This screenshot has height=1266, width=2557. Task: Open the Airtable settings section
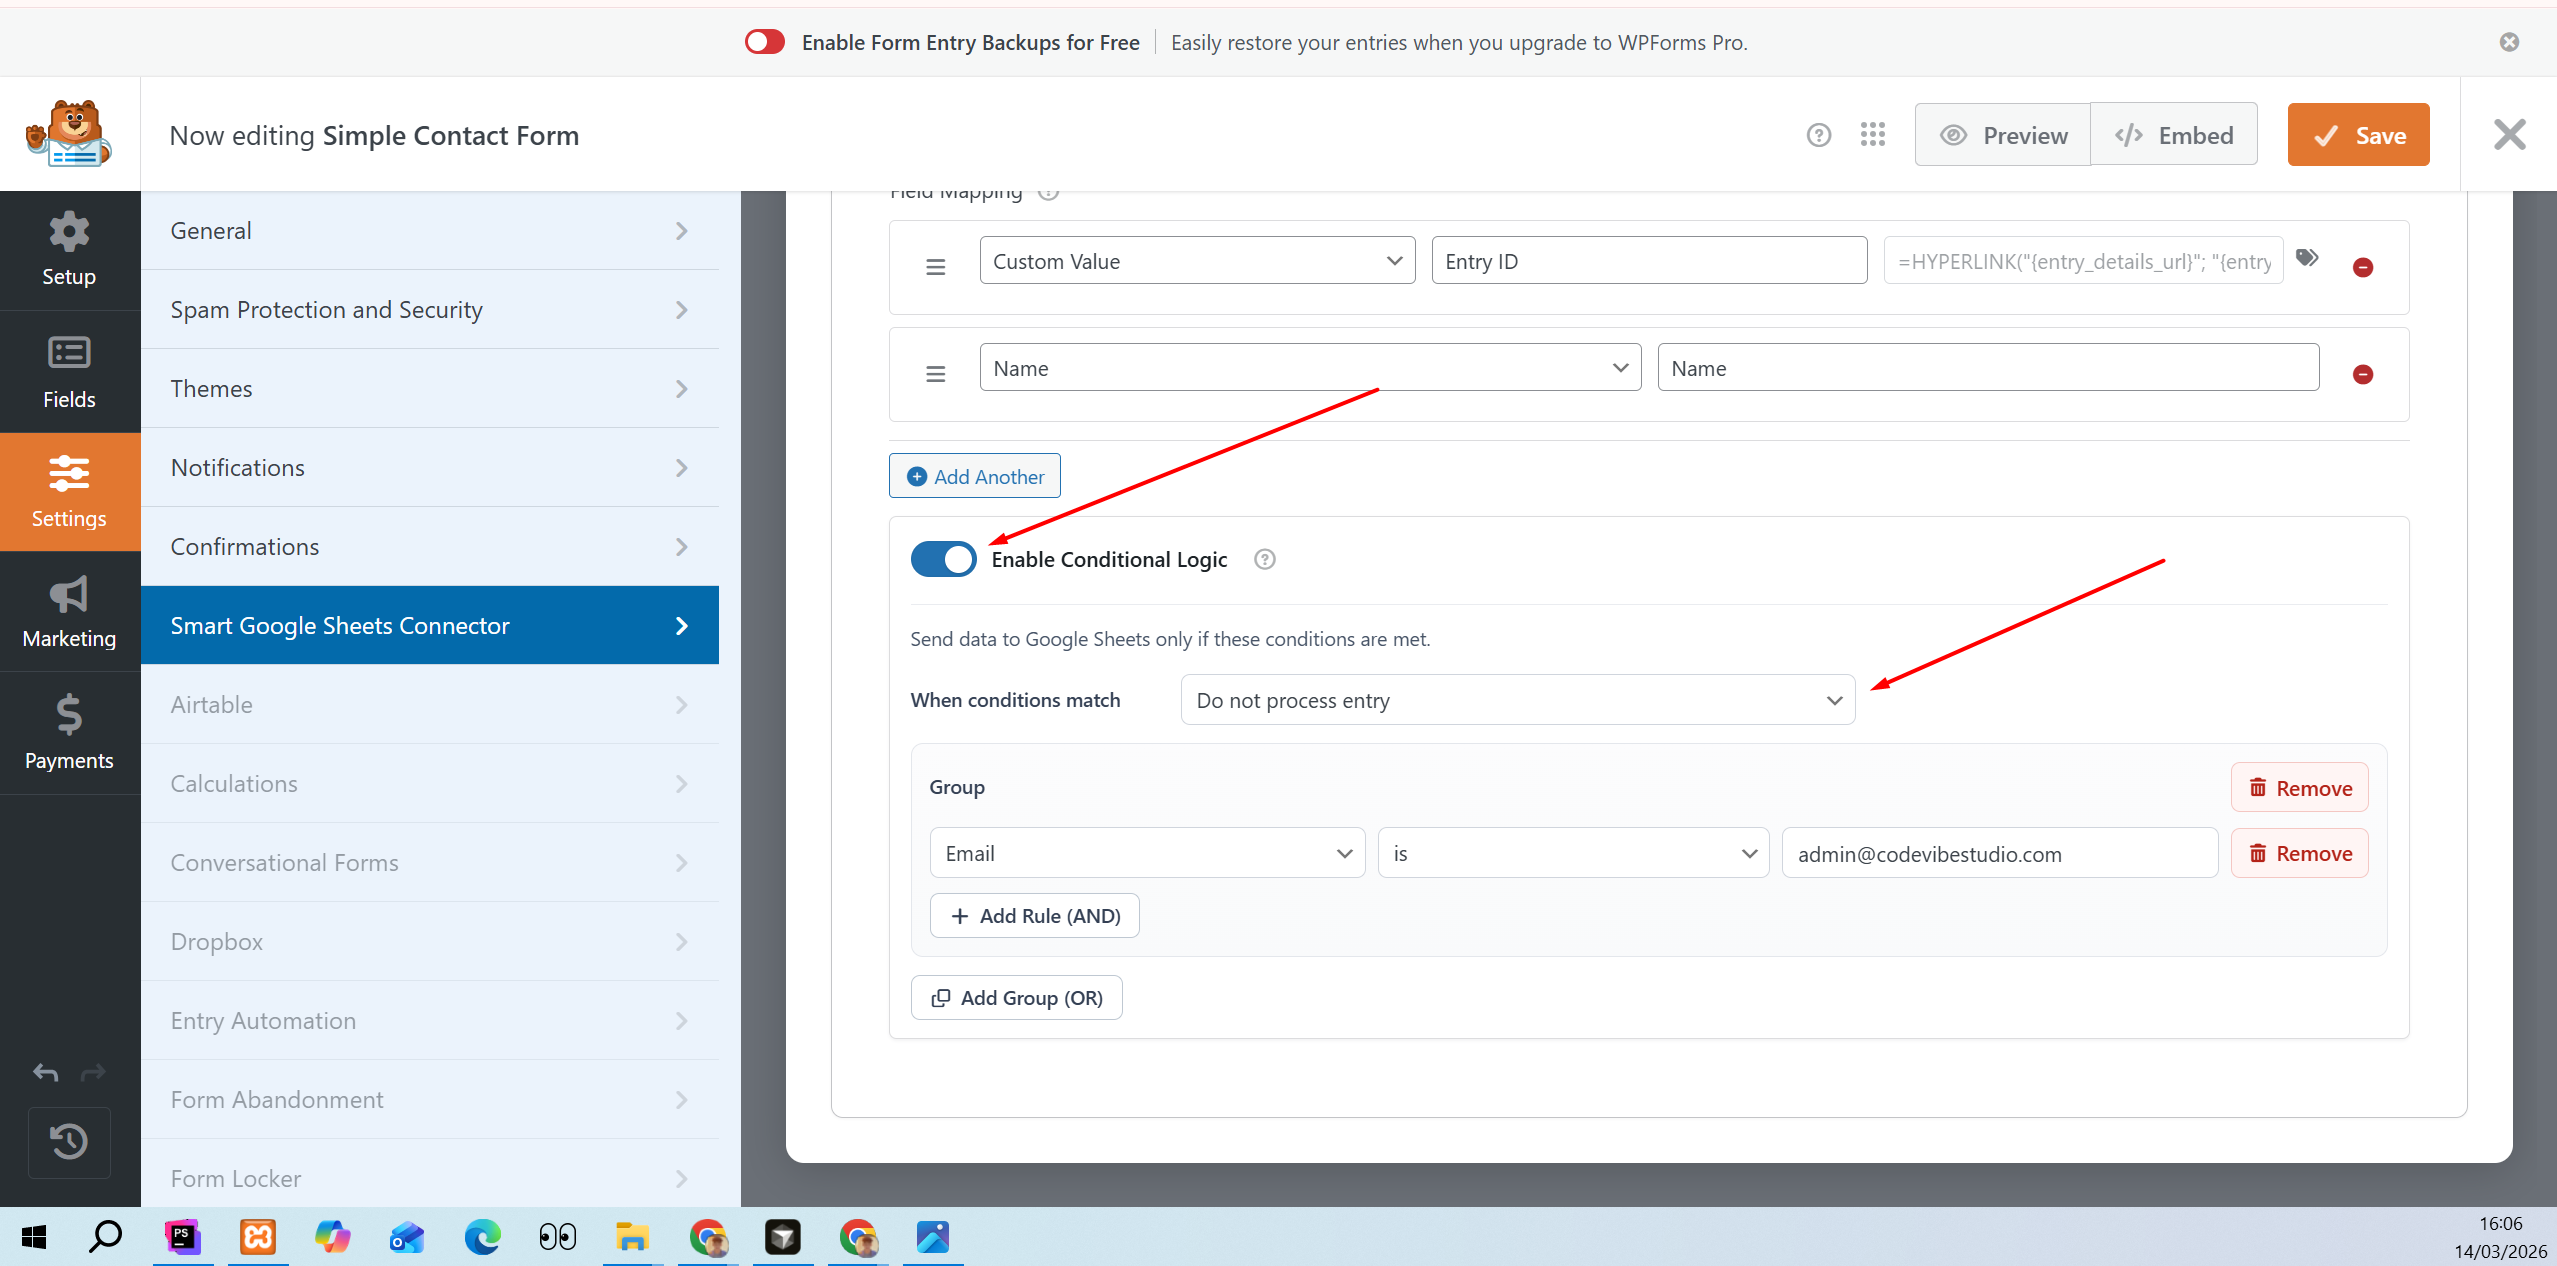point(430,705)
